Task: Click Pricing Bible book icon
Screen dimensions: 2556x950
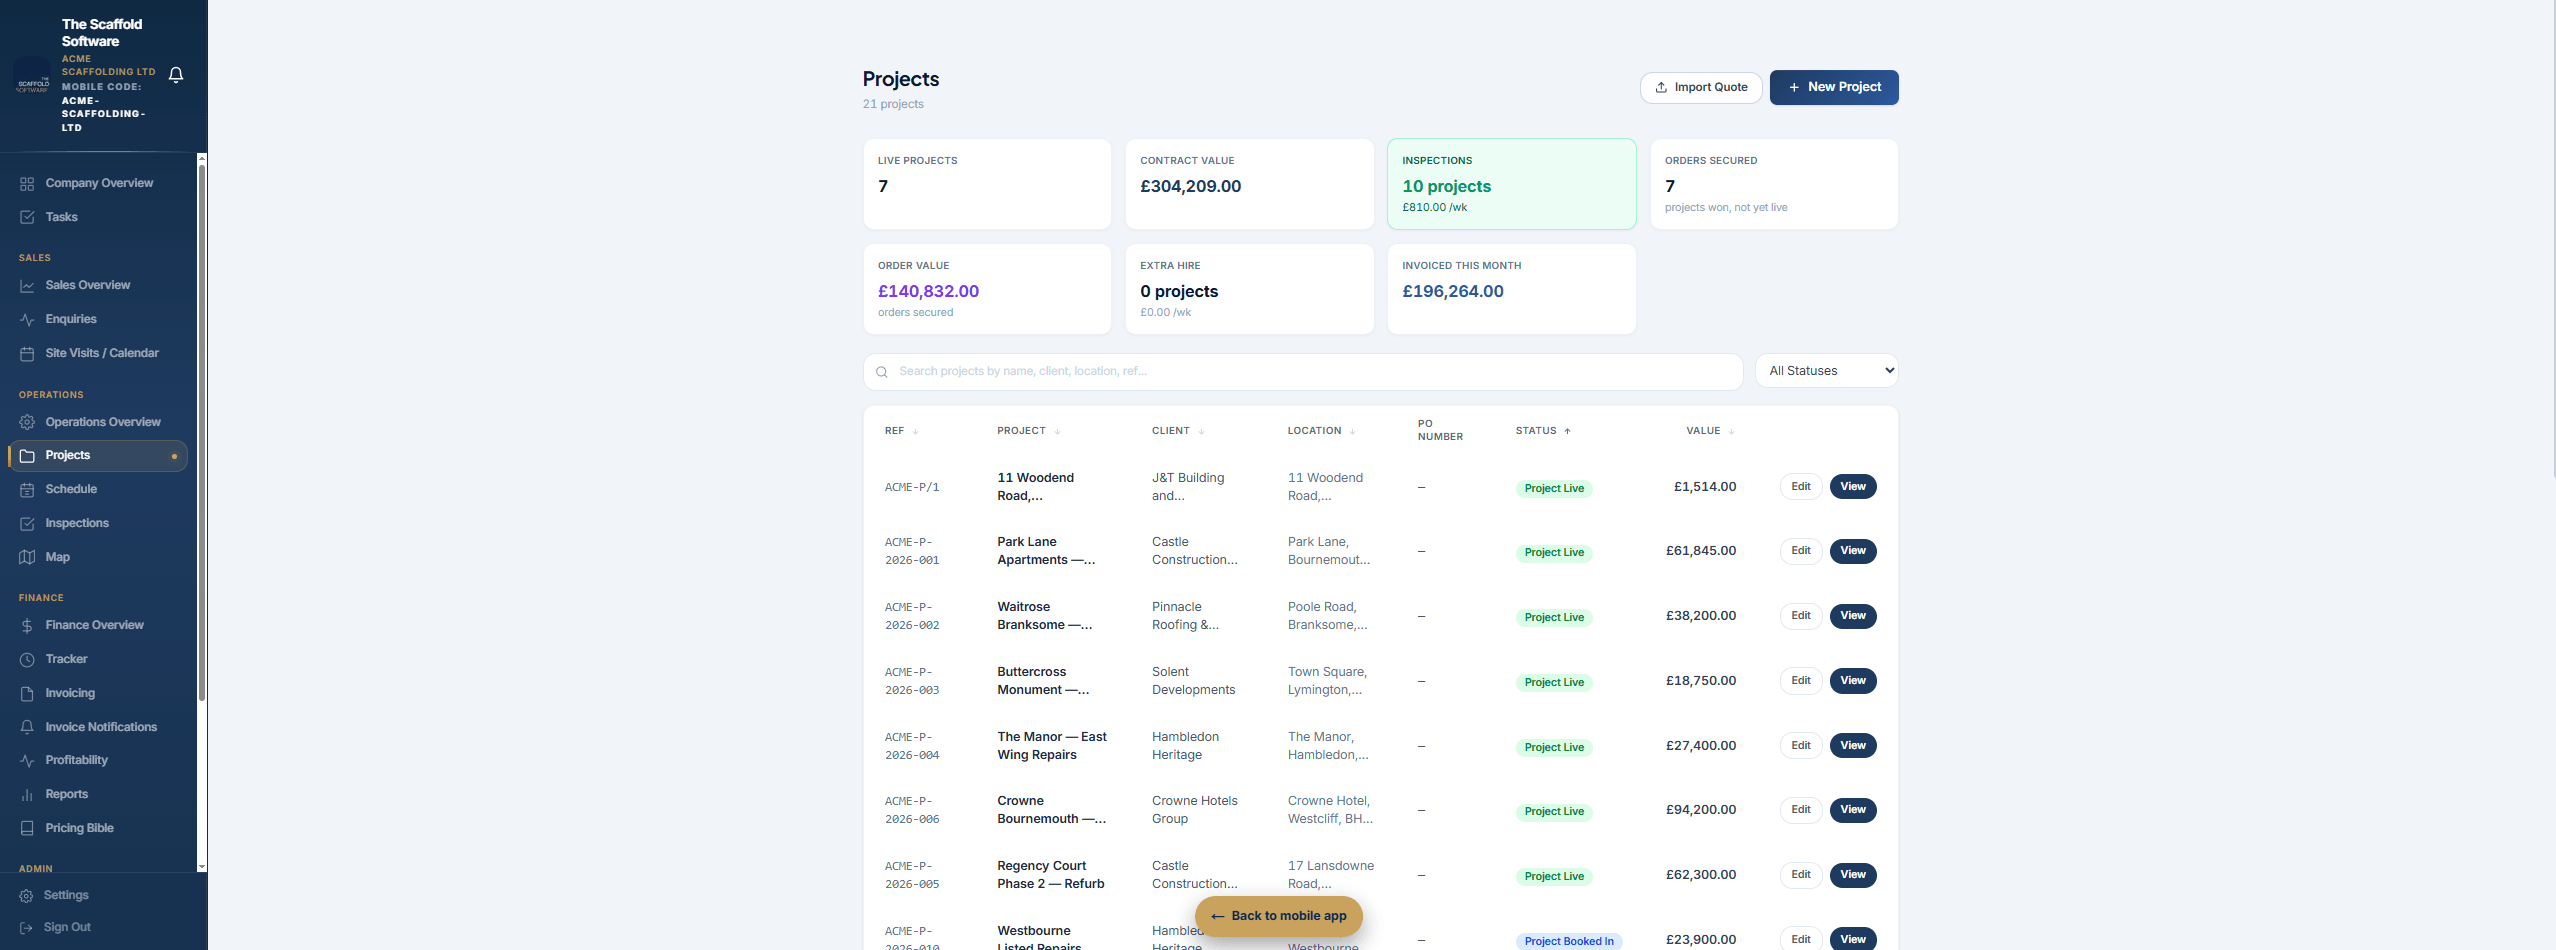Action: (x=27, y=829)
